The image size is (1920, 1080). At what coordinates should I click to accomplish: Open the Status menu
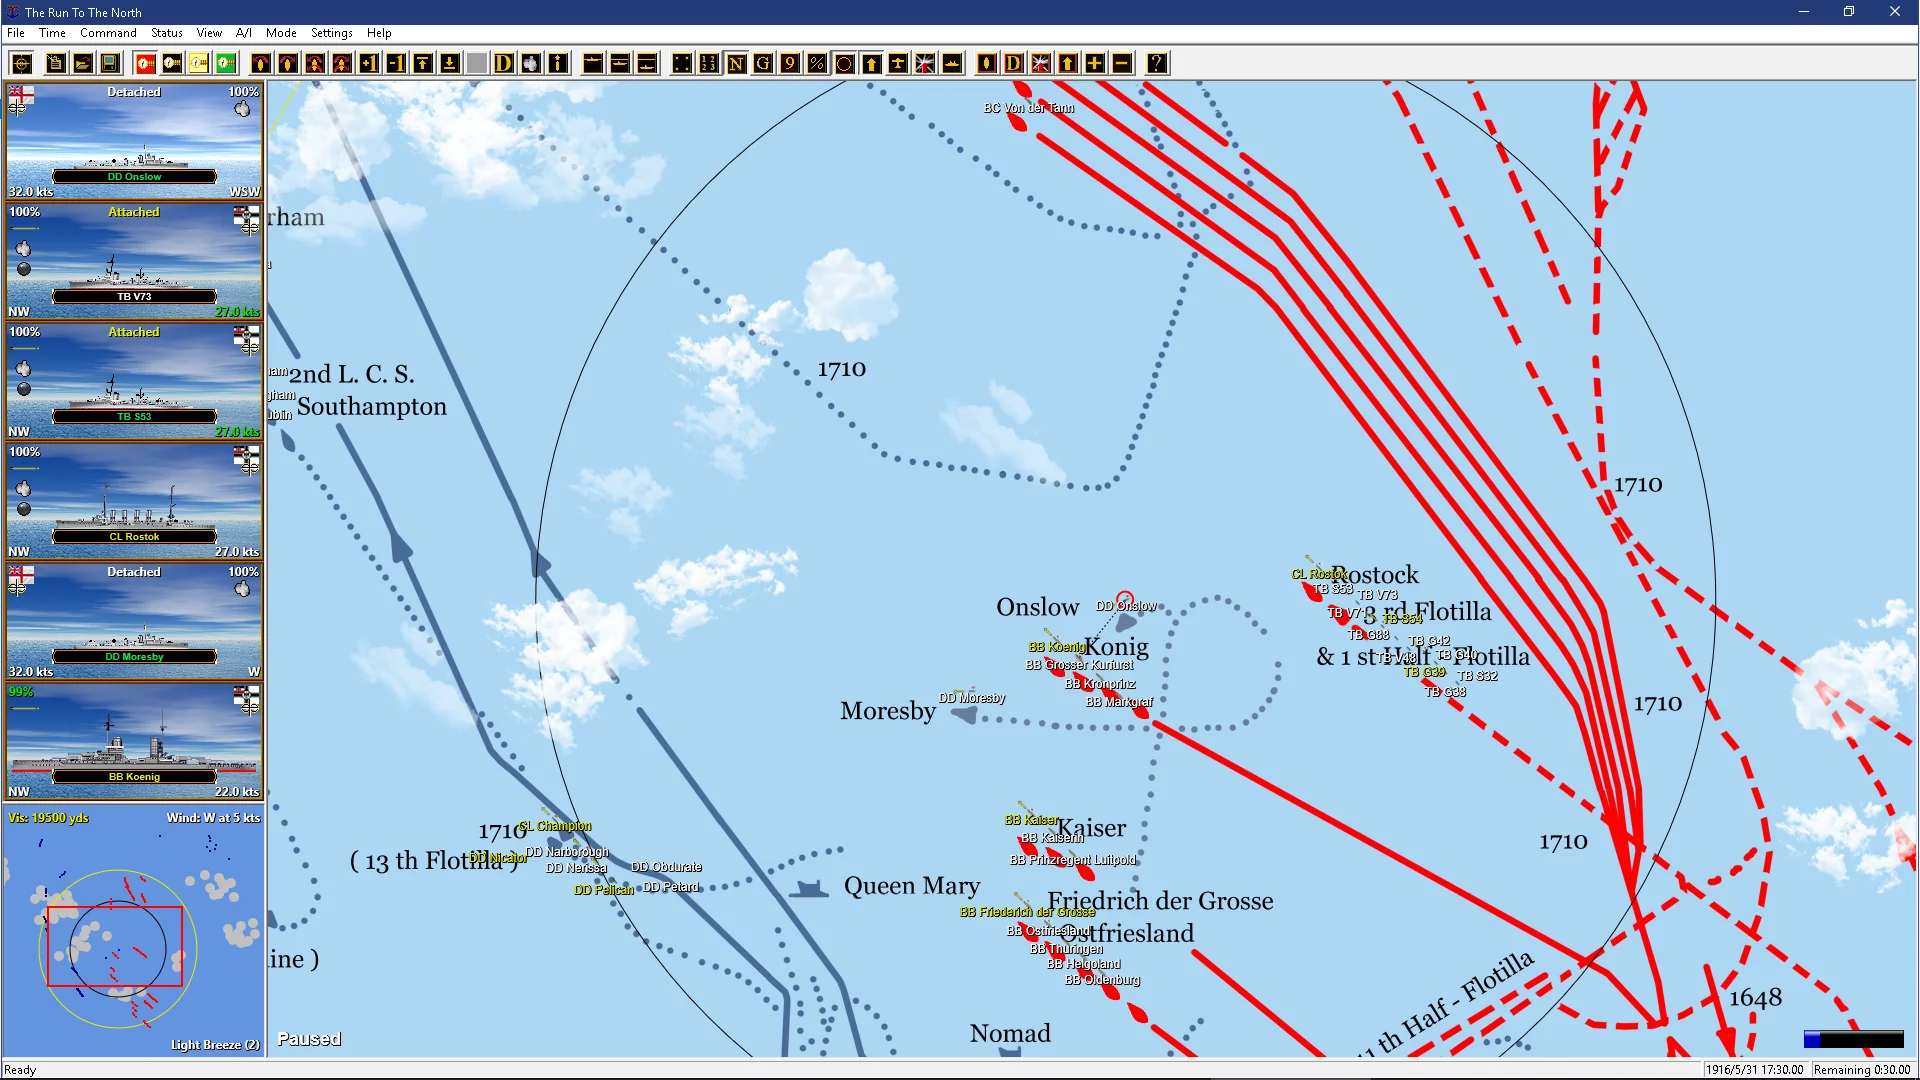pos(166,33)
